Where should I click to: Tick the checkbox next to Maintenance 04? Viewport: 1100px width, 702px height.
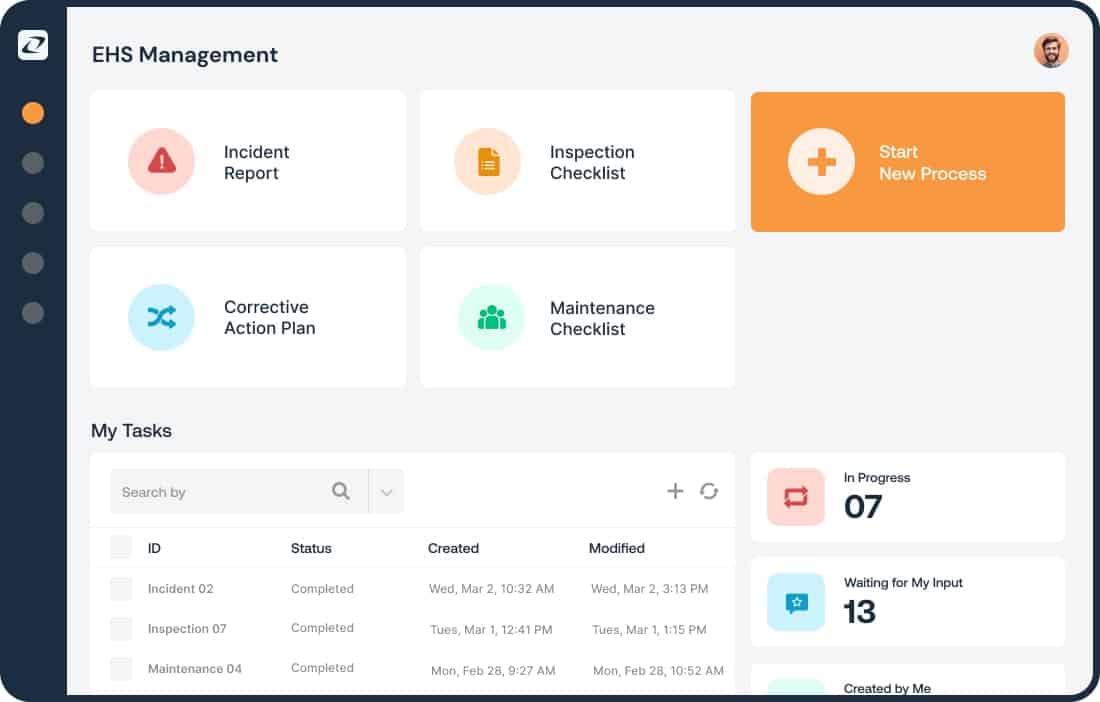click(121, 668)
